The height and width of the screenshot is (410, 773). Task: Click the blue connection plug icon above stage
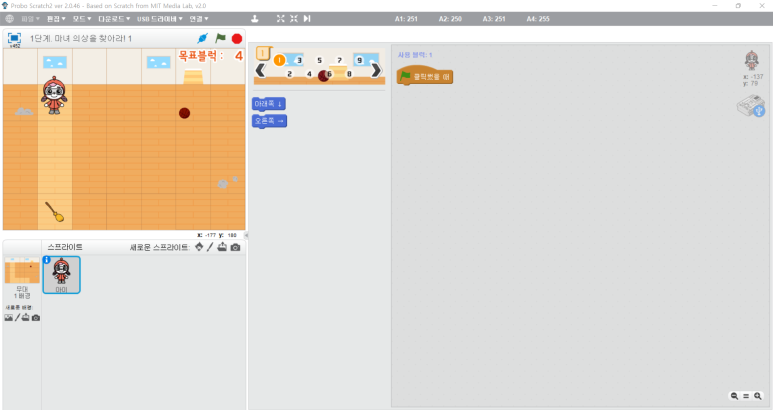[202, 38]
